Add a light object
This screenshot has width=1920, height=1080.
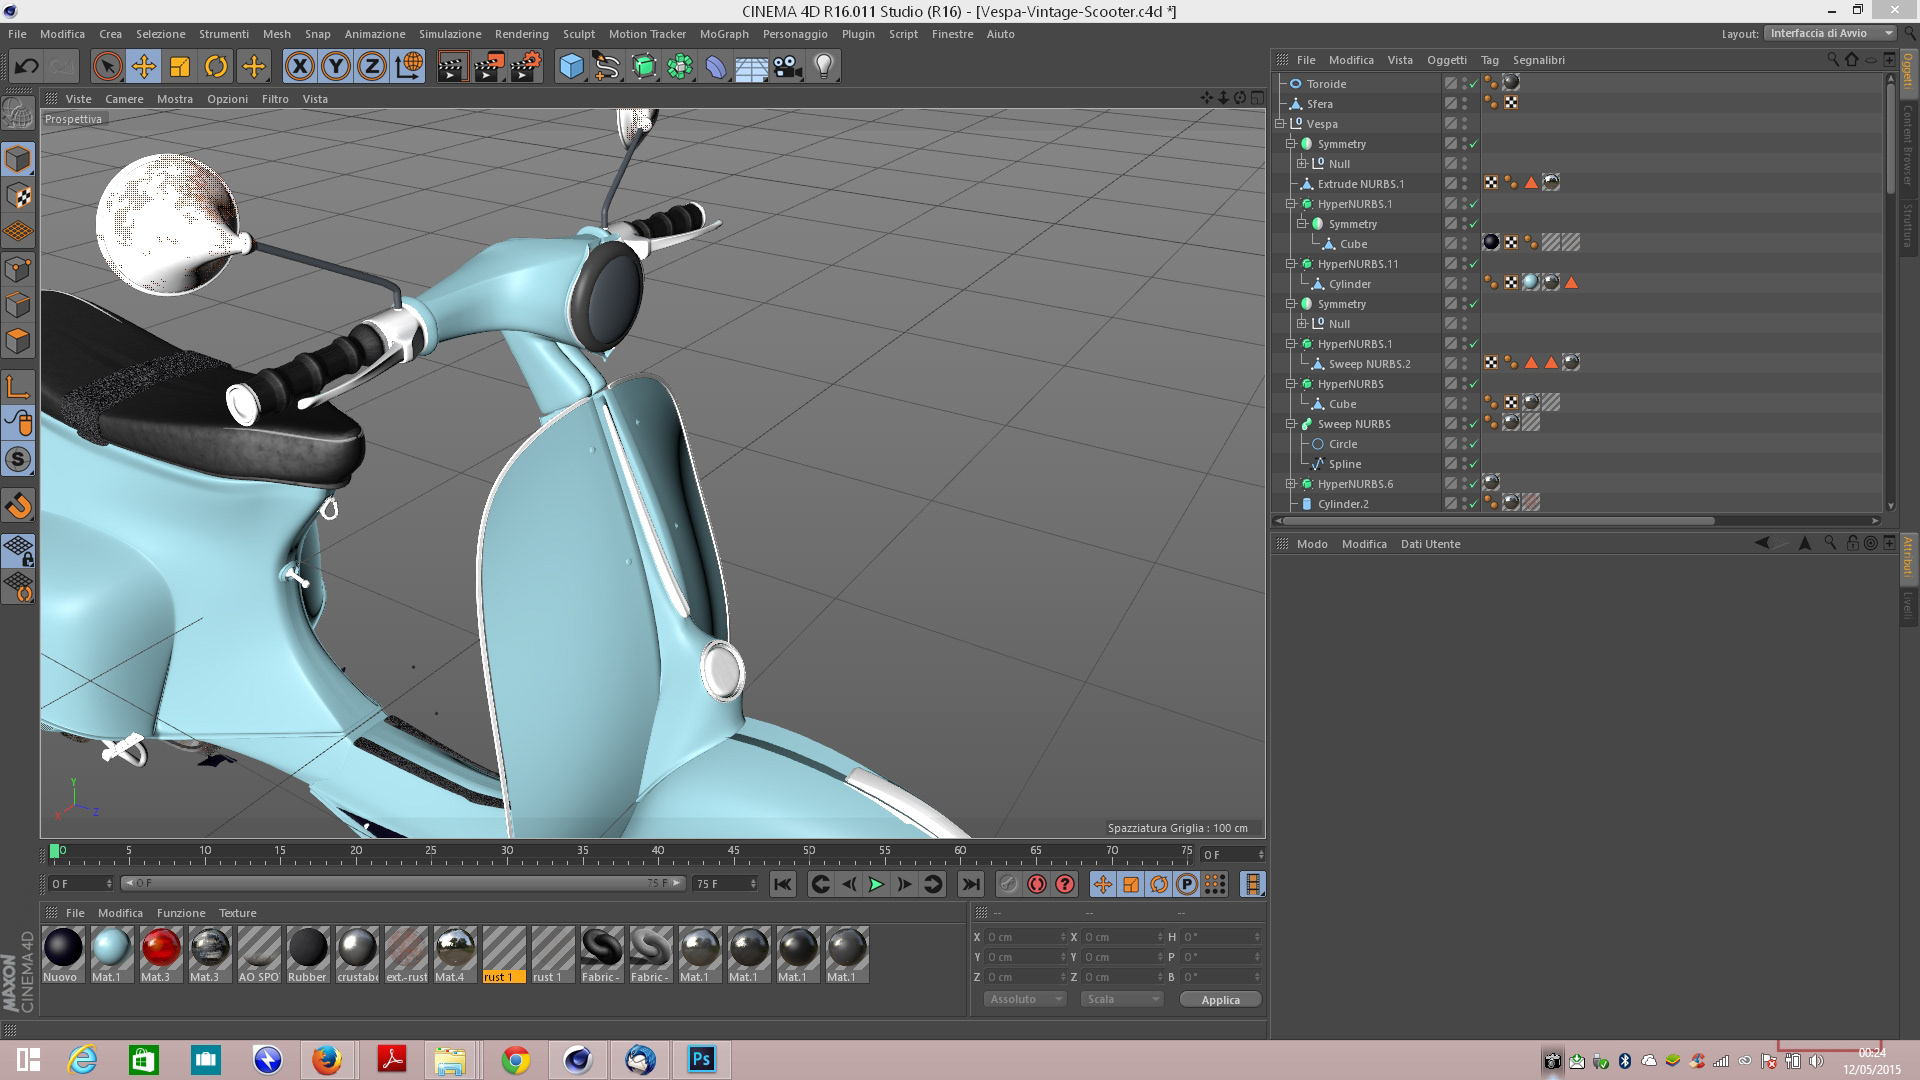[824, 67]
